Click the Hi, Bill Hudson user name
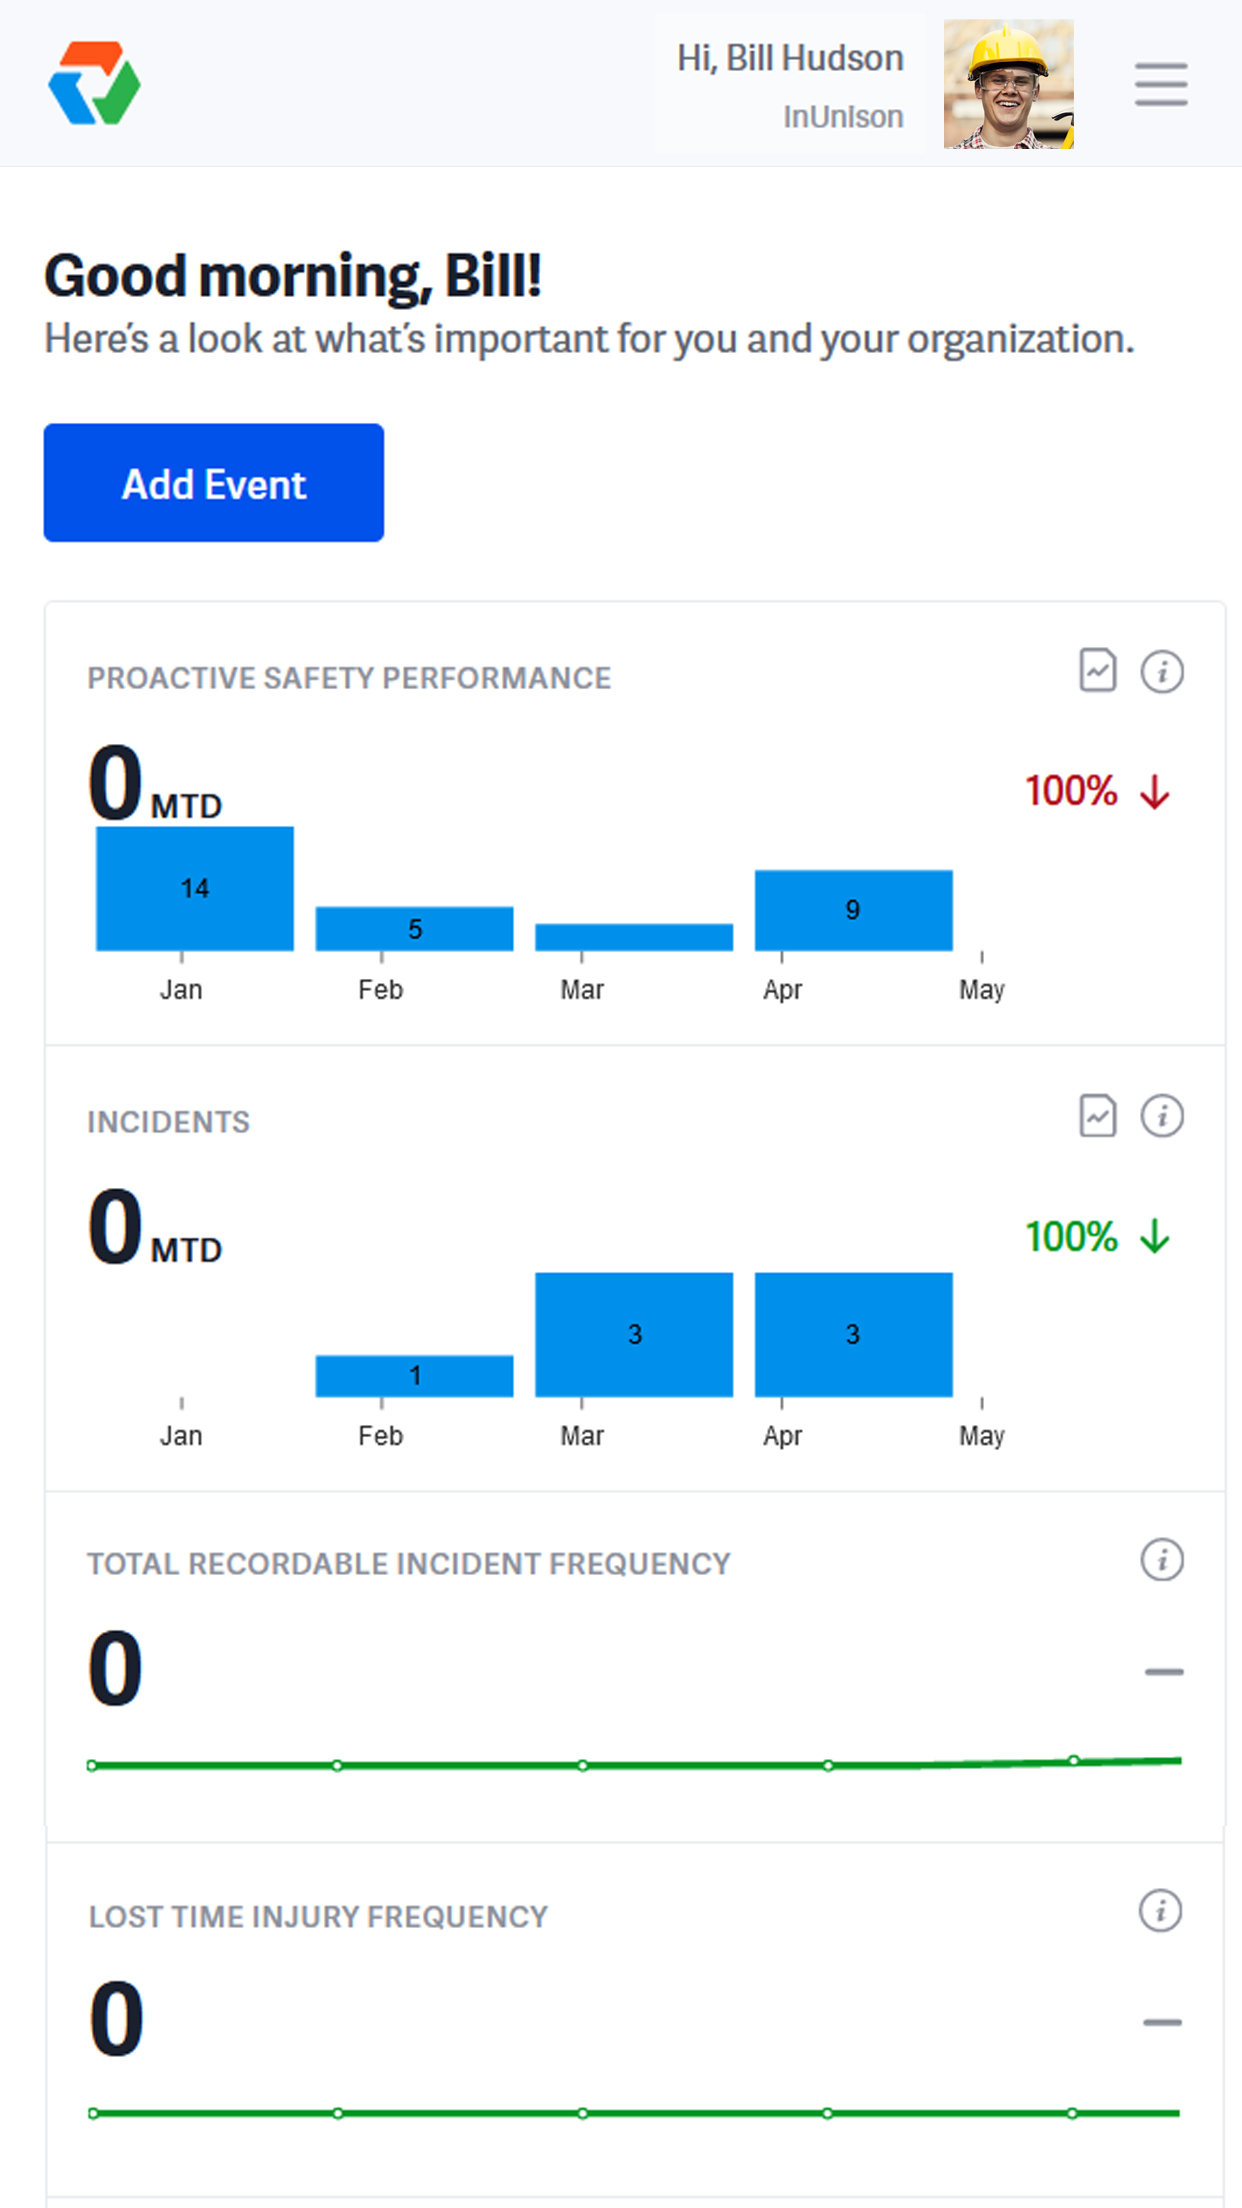The height and width of the screenshot is (2208, 1242). [790, 58]
